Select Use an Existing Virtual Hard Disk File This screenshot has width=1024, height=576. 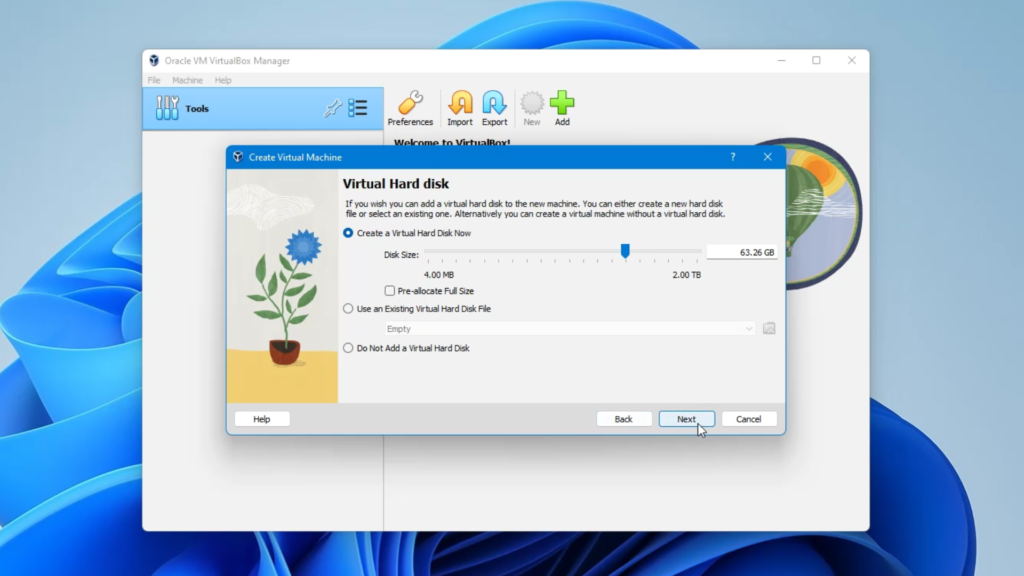[x=417, y=309]
